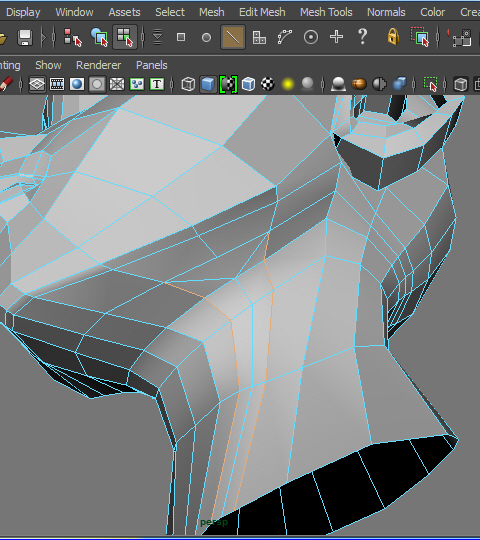Click the persp camera label
Screen dimensions: 480x540
(x=214, y=522)
